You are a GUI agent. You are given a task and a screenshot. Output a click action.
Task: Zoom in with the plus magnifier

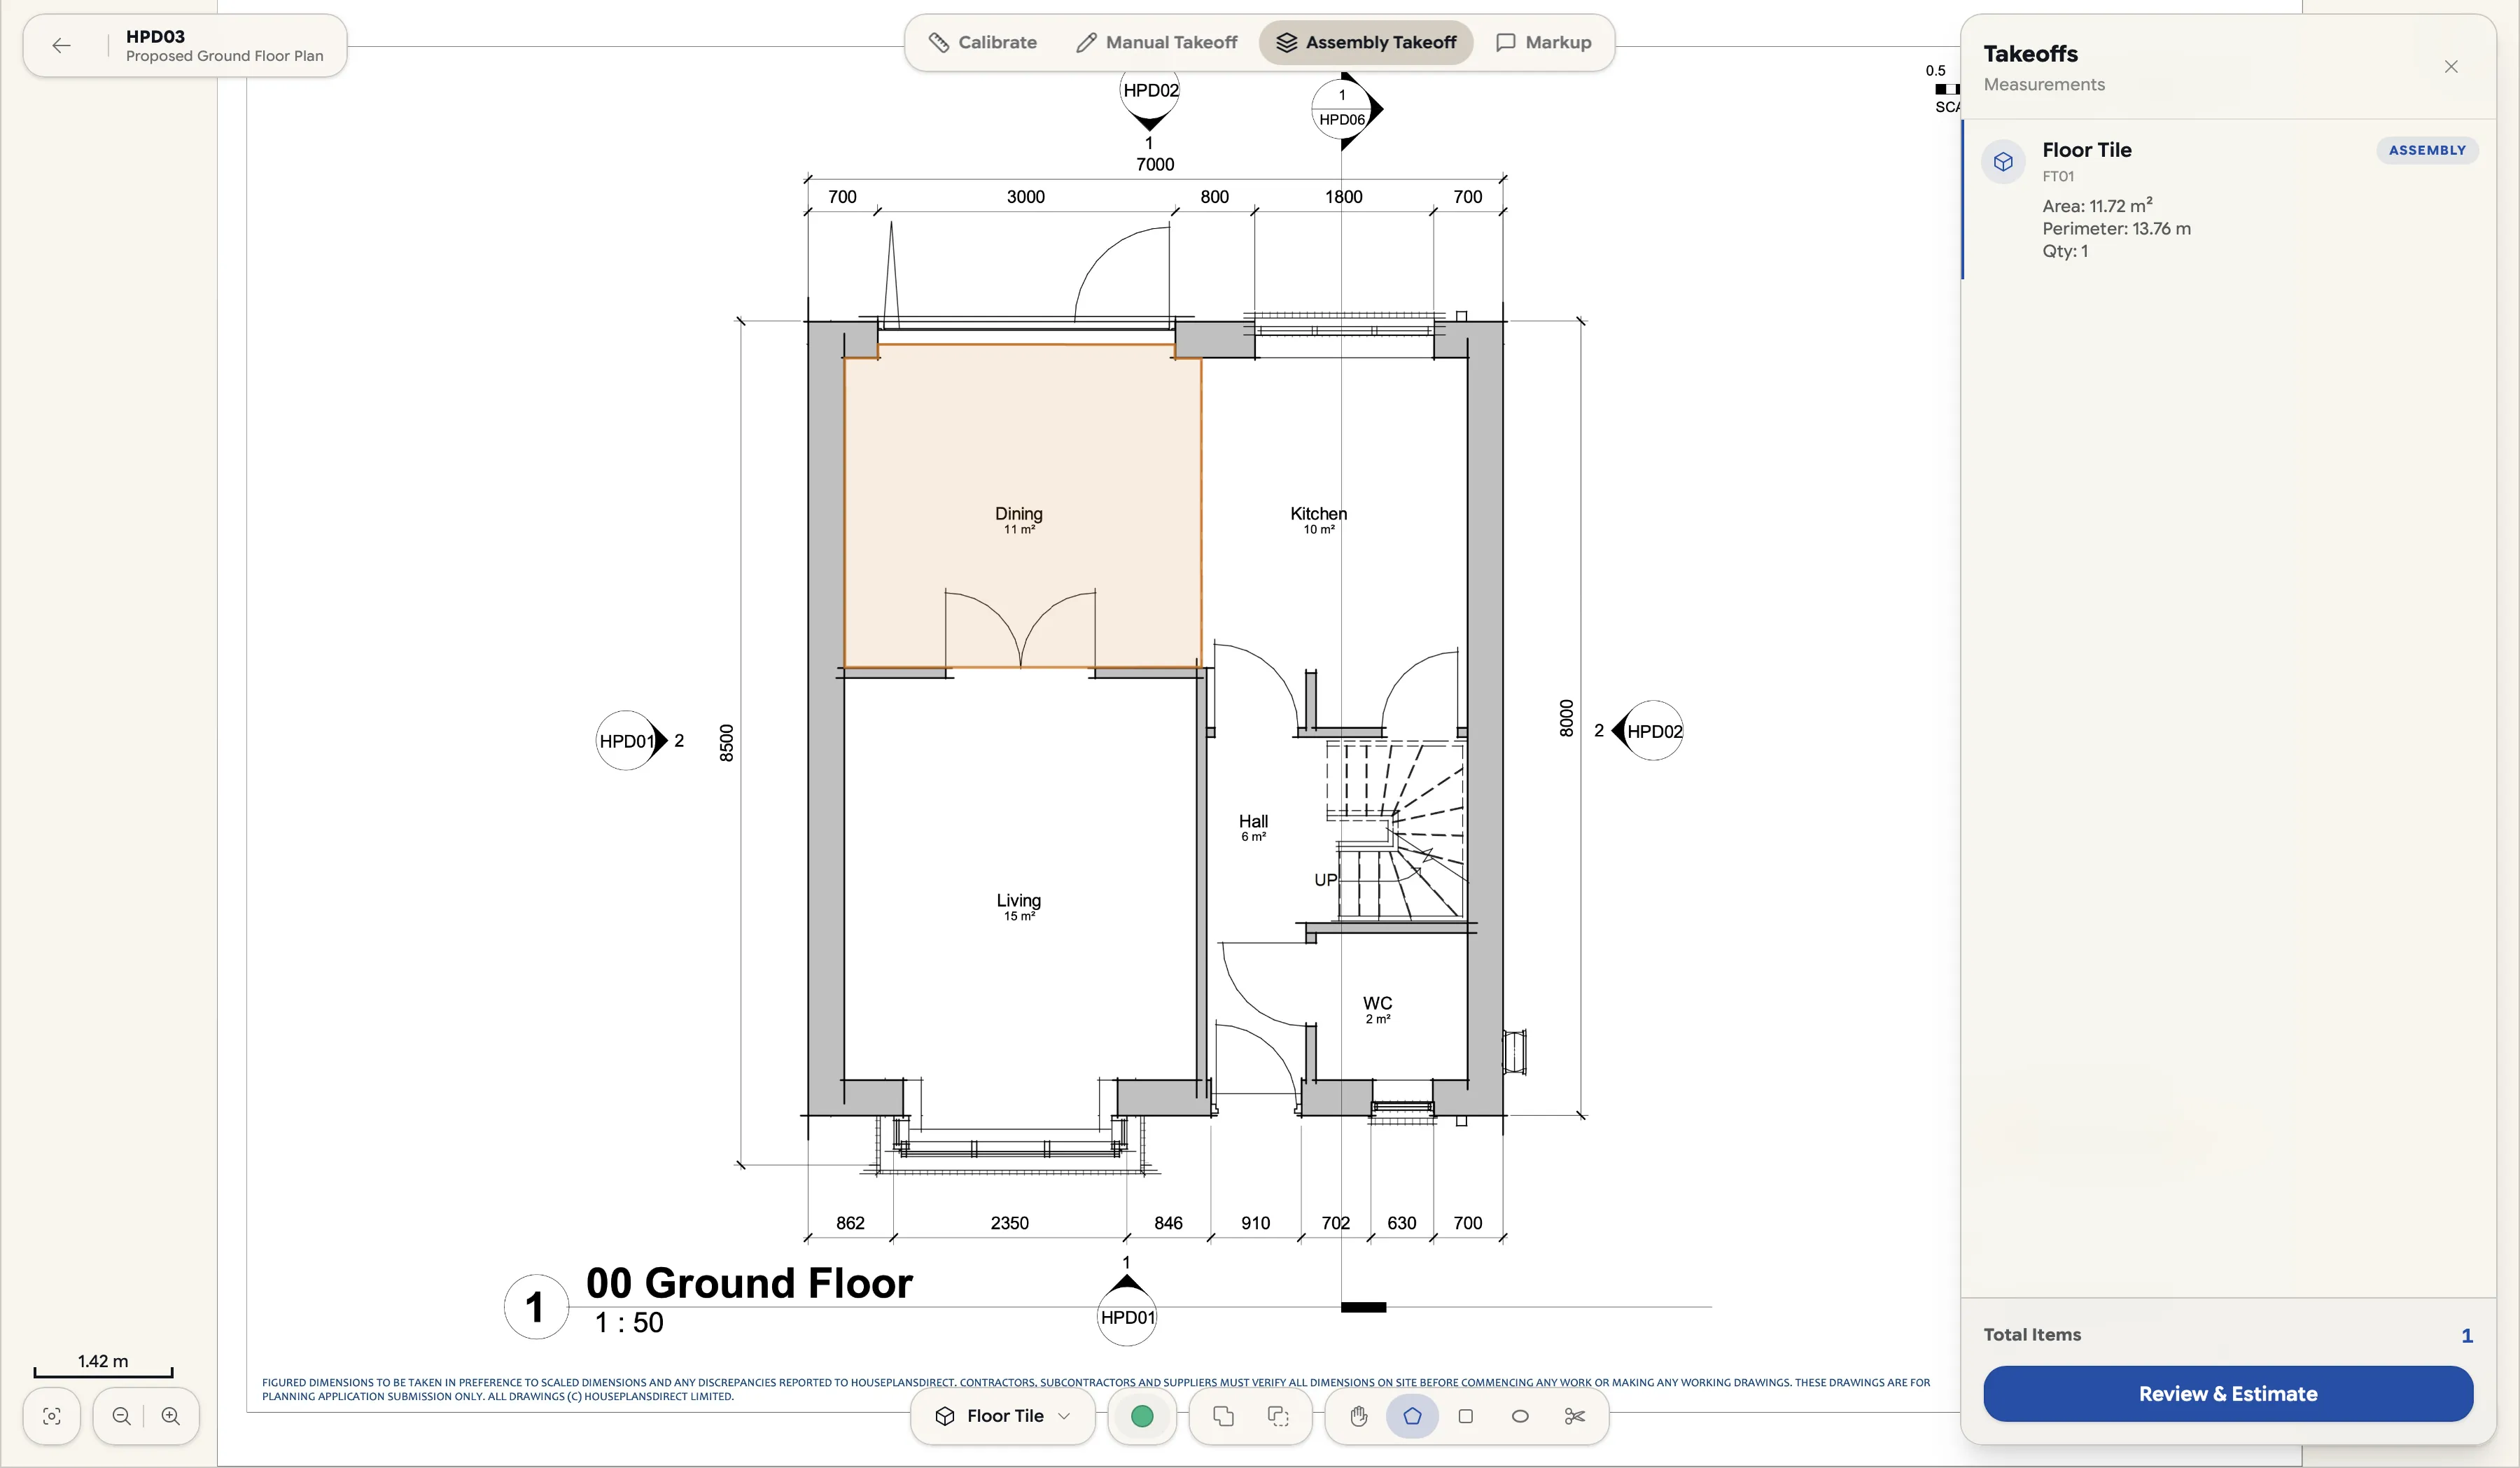171,1415
